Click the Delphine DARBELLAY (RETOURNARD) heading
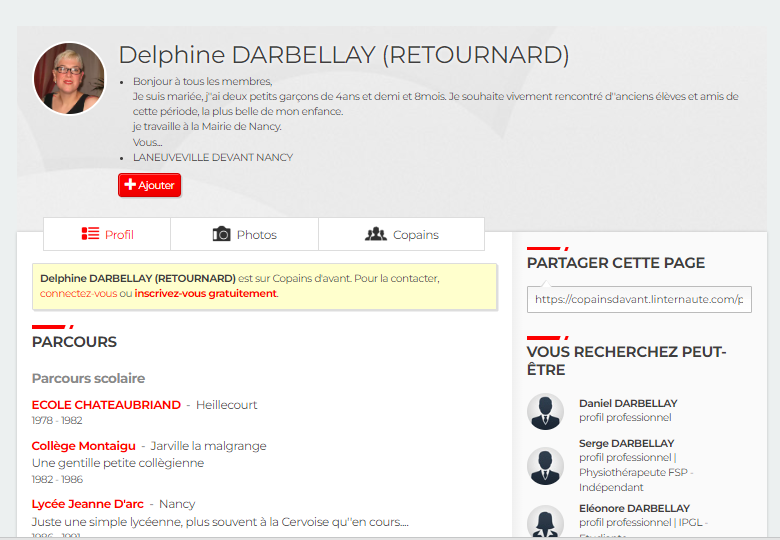The image size is (780, 540). (x=344, y=55)
